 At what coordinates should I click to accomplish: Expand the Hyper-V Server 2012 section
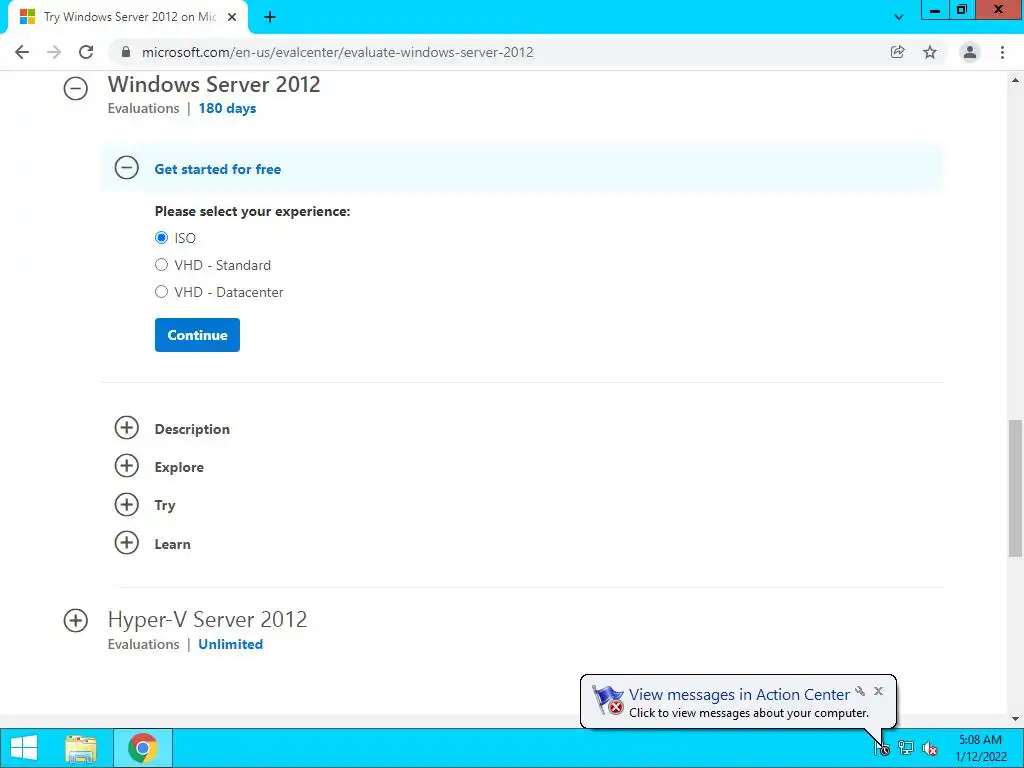tap(76, 620)
